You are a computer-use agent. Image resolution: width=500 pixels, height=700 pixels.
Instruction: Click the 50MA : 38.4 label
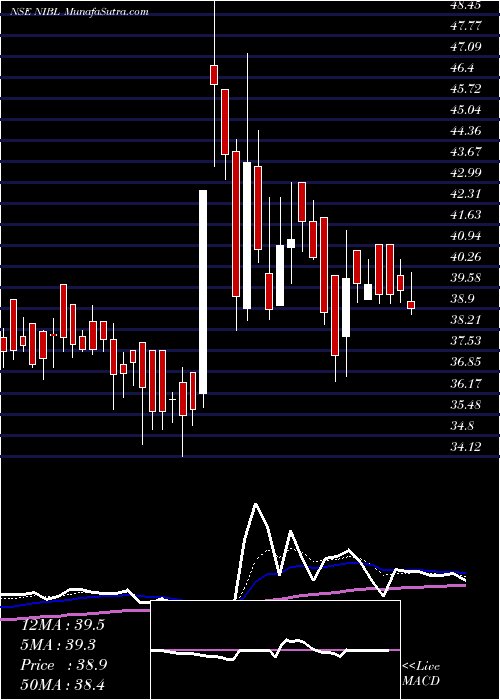tap(62, 684)
